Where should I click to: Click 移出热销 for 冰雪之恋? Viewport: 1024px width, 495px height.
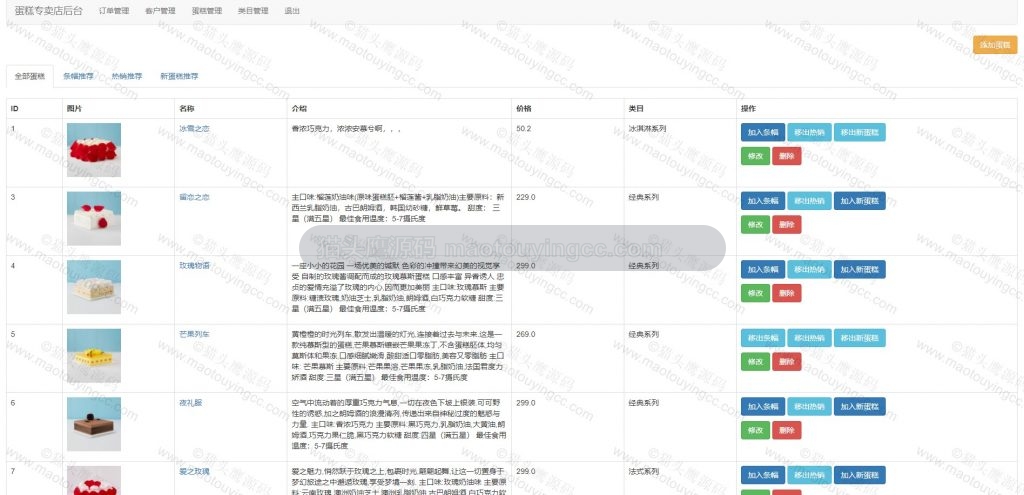[x=809, y=132]
